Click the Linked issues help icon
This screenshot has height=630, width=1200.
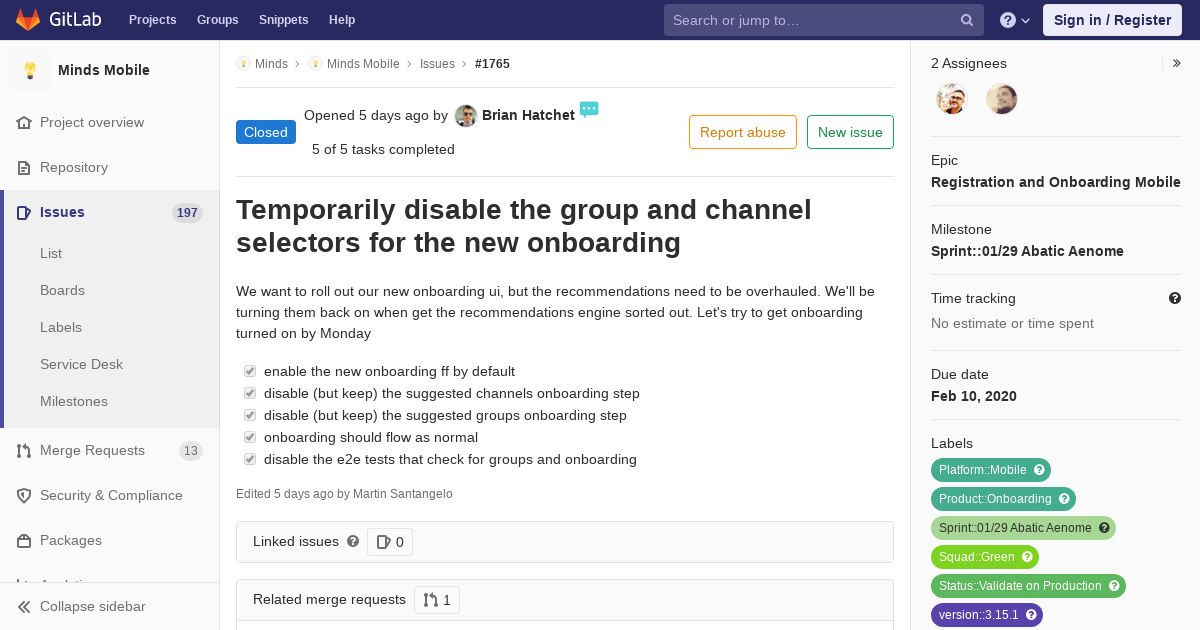click(353, 541)
